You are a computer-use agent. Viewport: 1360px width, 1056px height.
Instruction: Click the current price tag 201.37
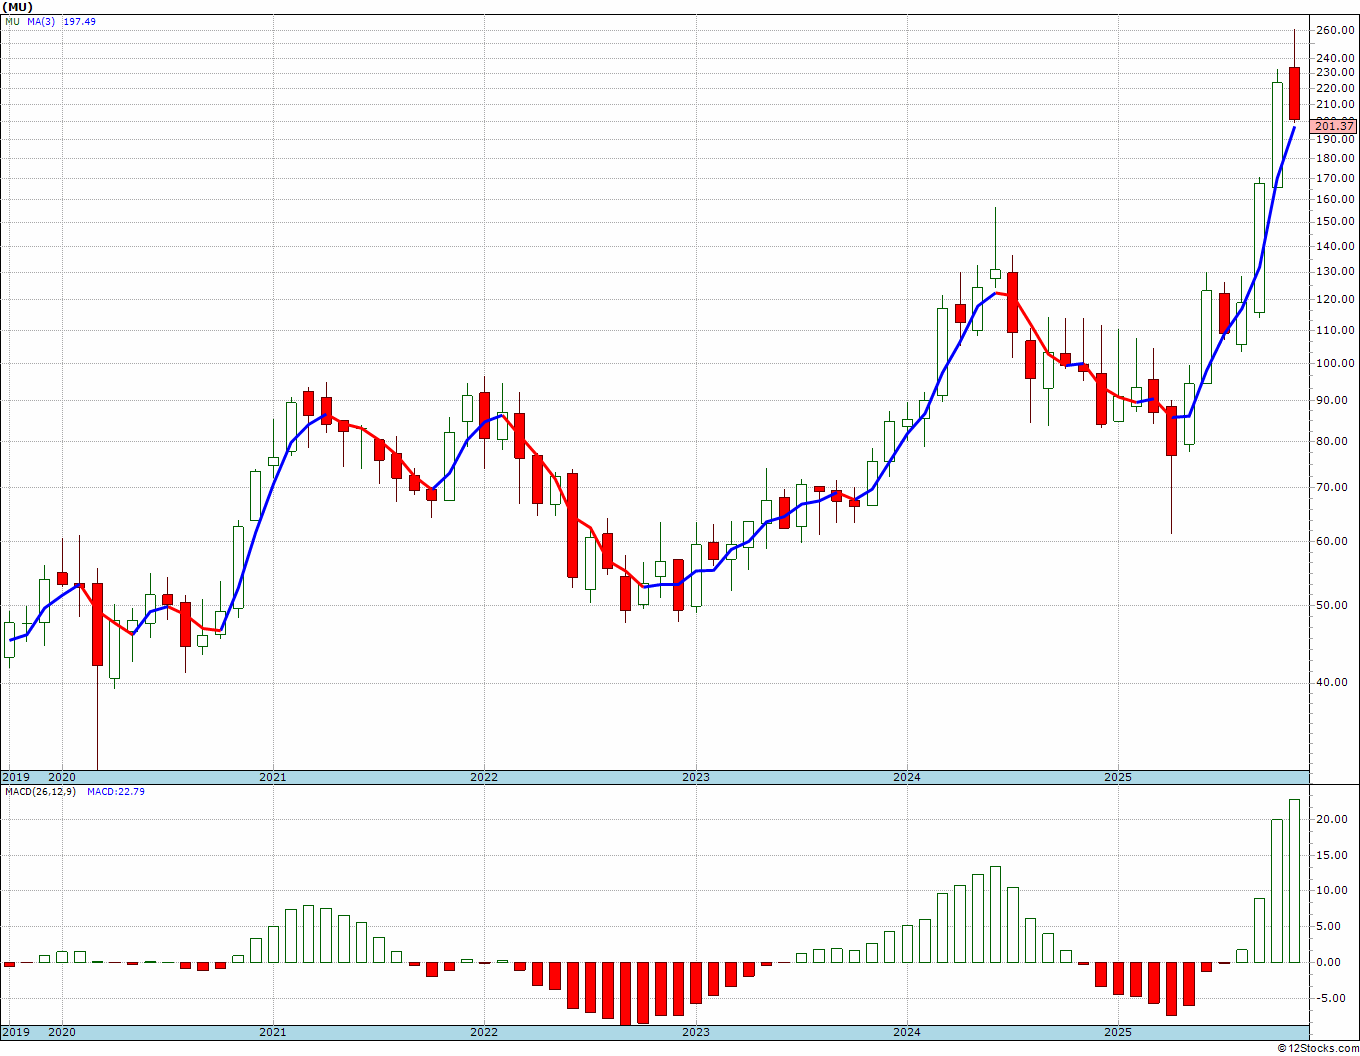pyautogui.click(x=1334, y=126)
